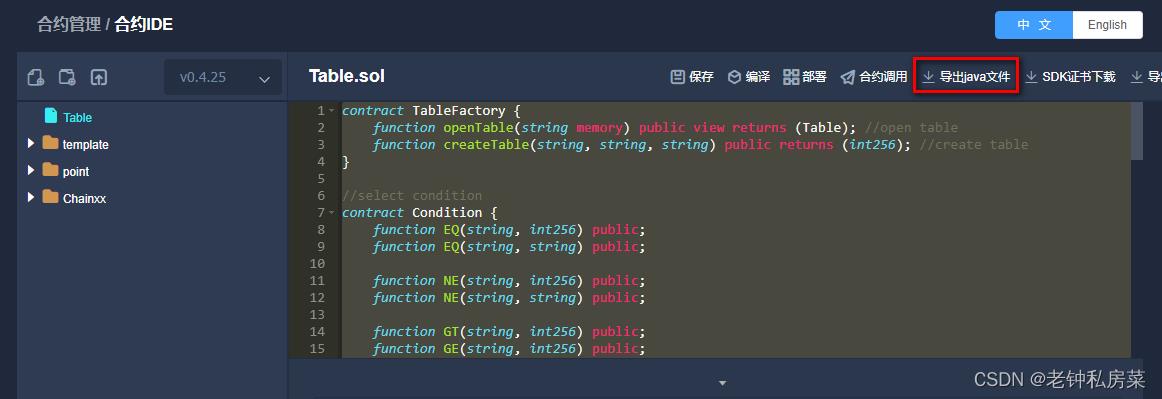
Task: Open the Table file in tree
Action: [x=77, y=117]
